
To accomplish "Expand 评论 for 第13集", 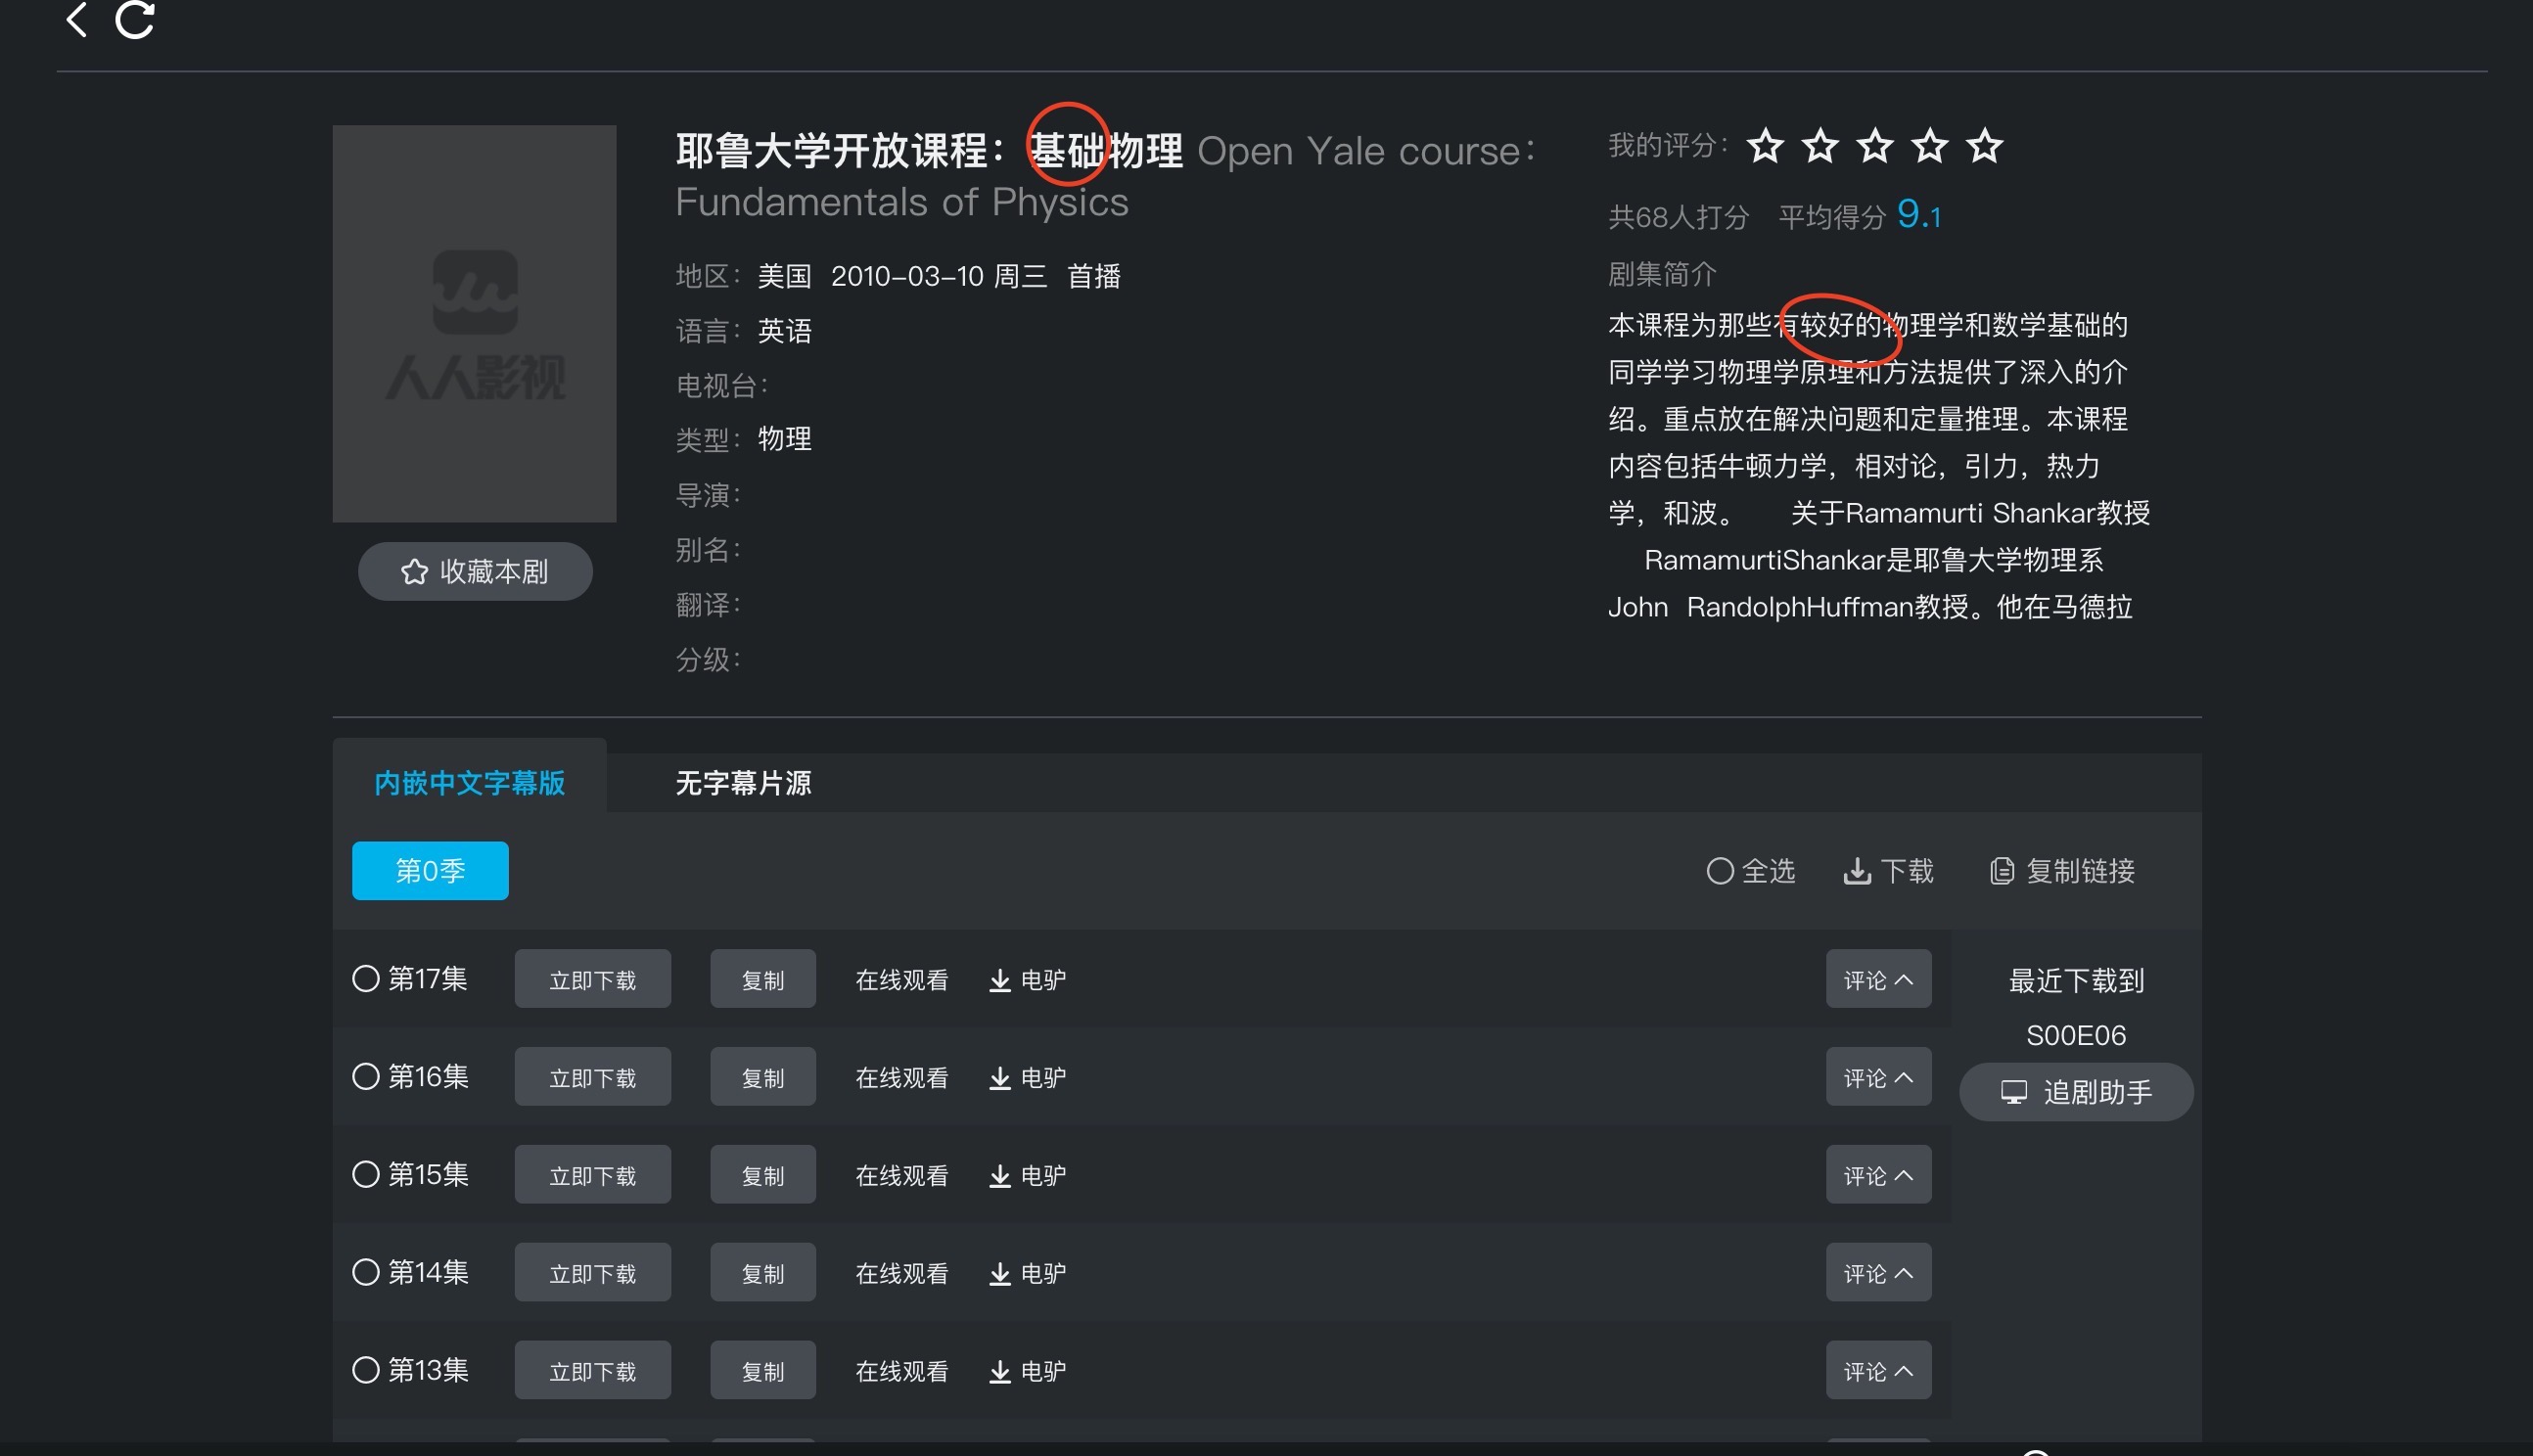I will pos(1878,1371).
